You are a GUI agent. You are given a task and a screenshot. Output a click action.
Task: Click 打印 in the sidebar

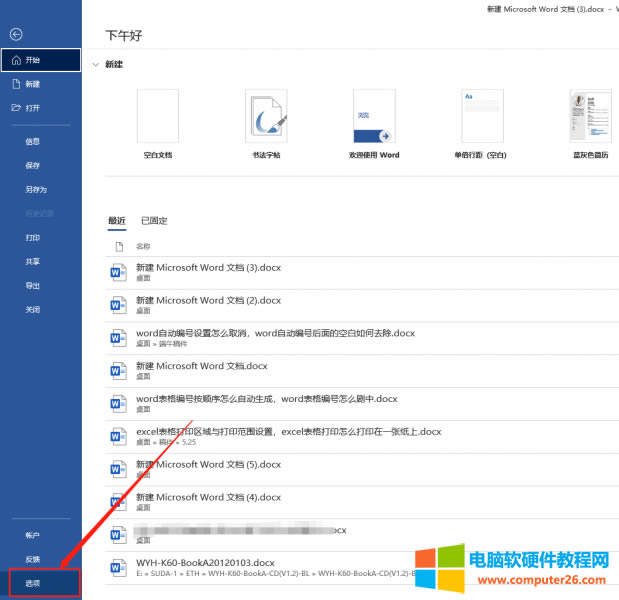(x=33, y=238)
